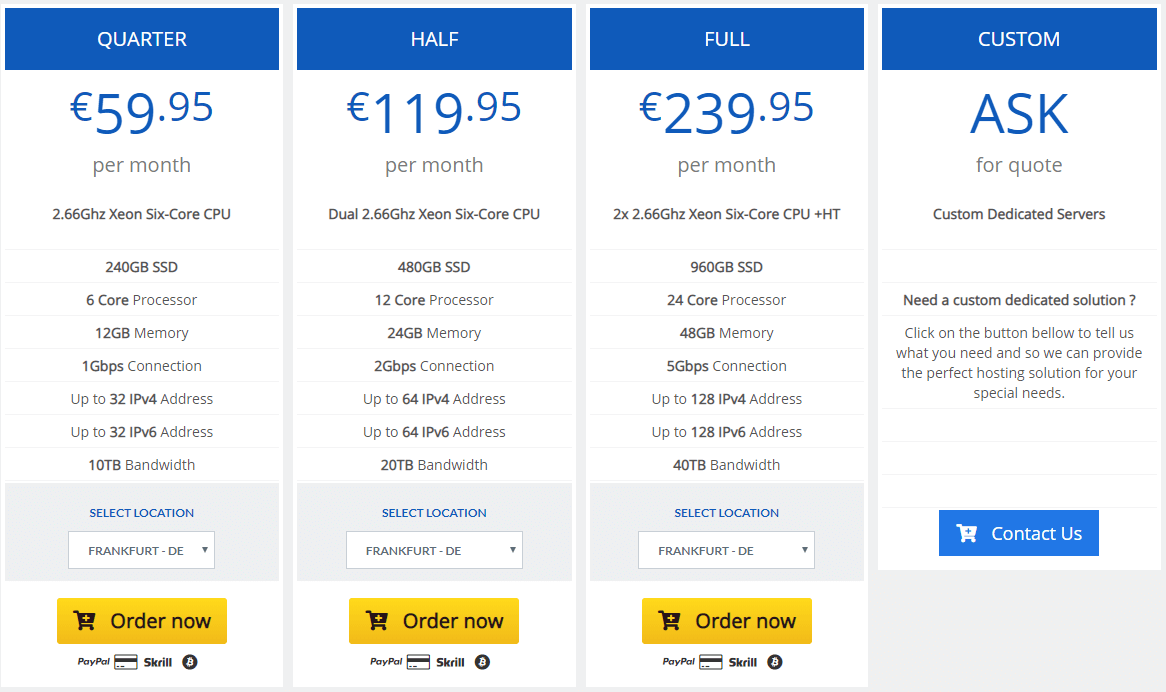Click the cart icon in the Contact Us button
The height and width of the screenshot is (692, 1166).
(967, 533)
